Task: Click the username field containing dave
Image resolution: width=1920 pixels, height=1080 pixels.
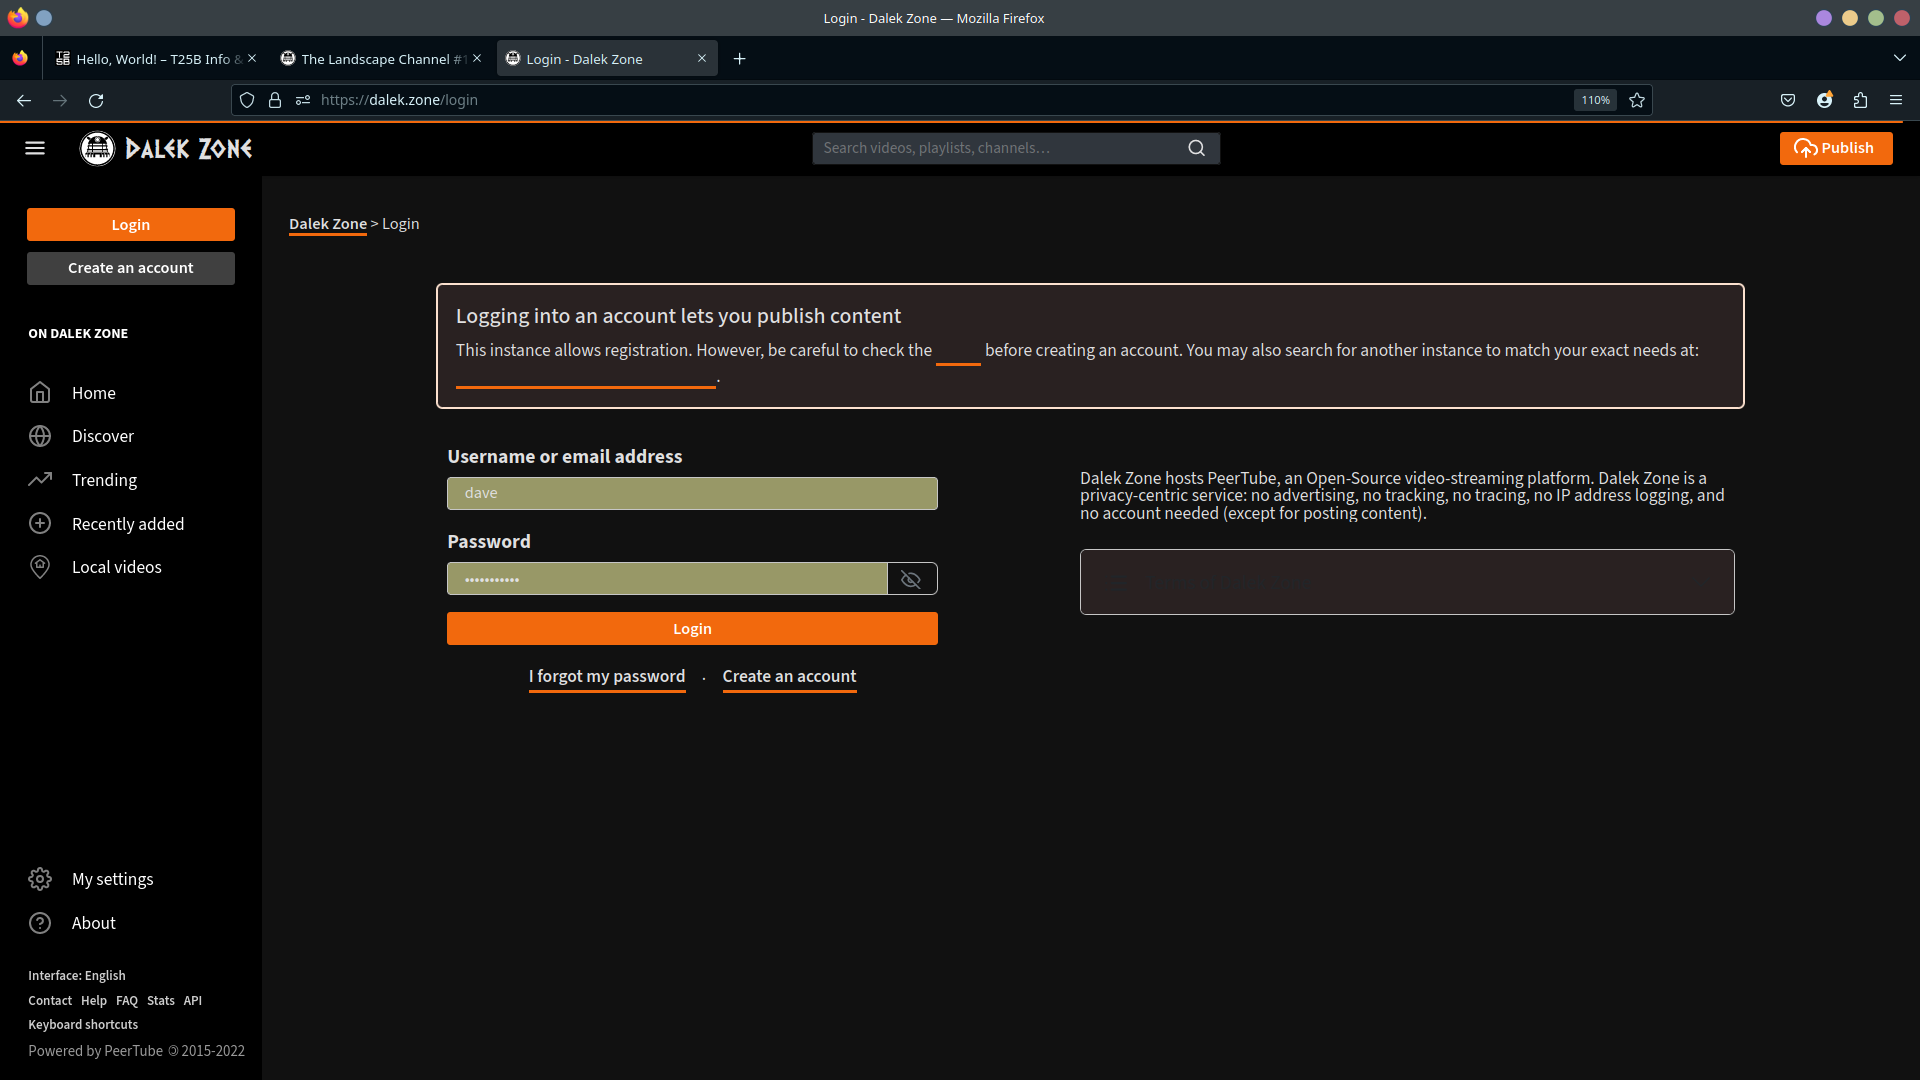Action: pos(692,492)
